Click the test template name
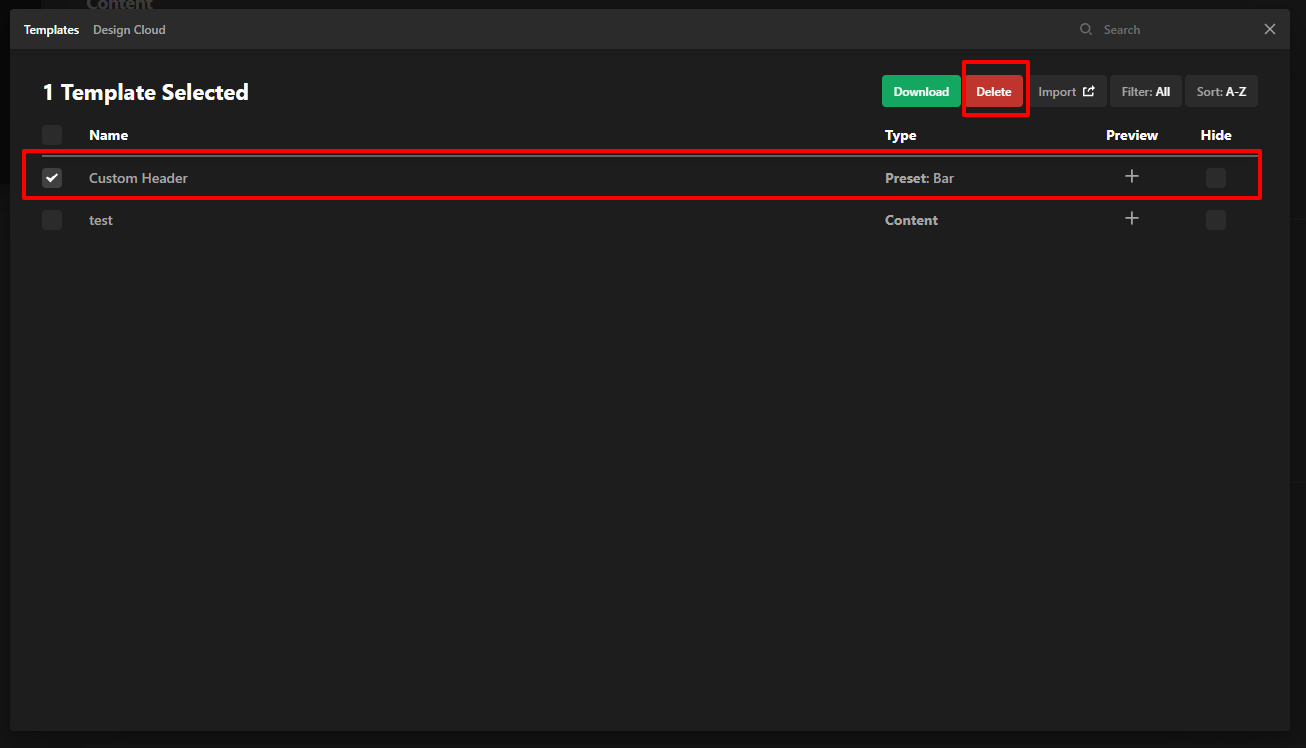Screen dimensions: 1306x748 [101, 220]
